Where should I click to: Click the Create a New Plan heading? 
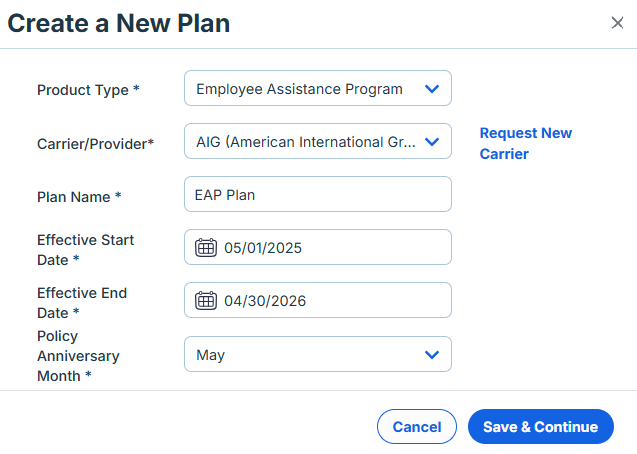click(119, 23)
